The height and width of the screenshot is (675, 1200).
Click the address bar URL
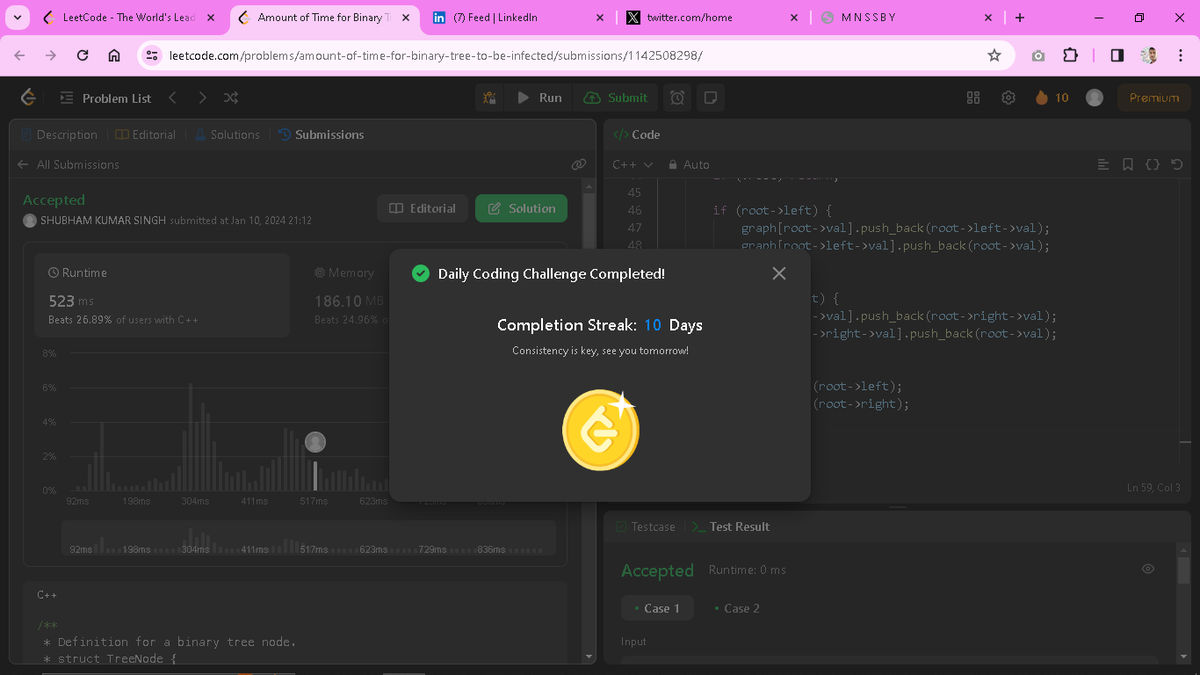(x=436, y=56)
